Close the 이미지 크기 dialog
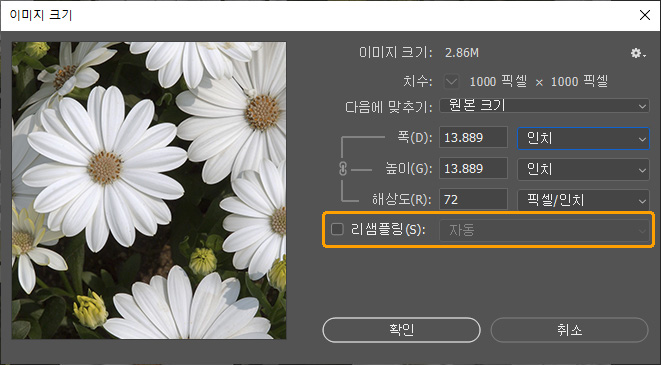 (x=645, y=15)
